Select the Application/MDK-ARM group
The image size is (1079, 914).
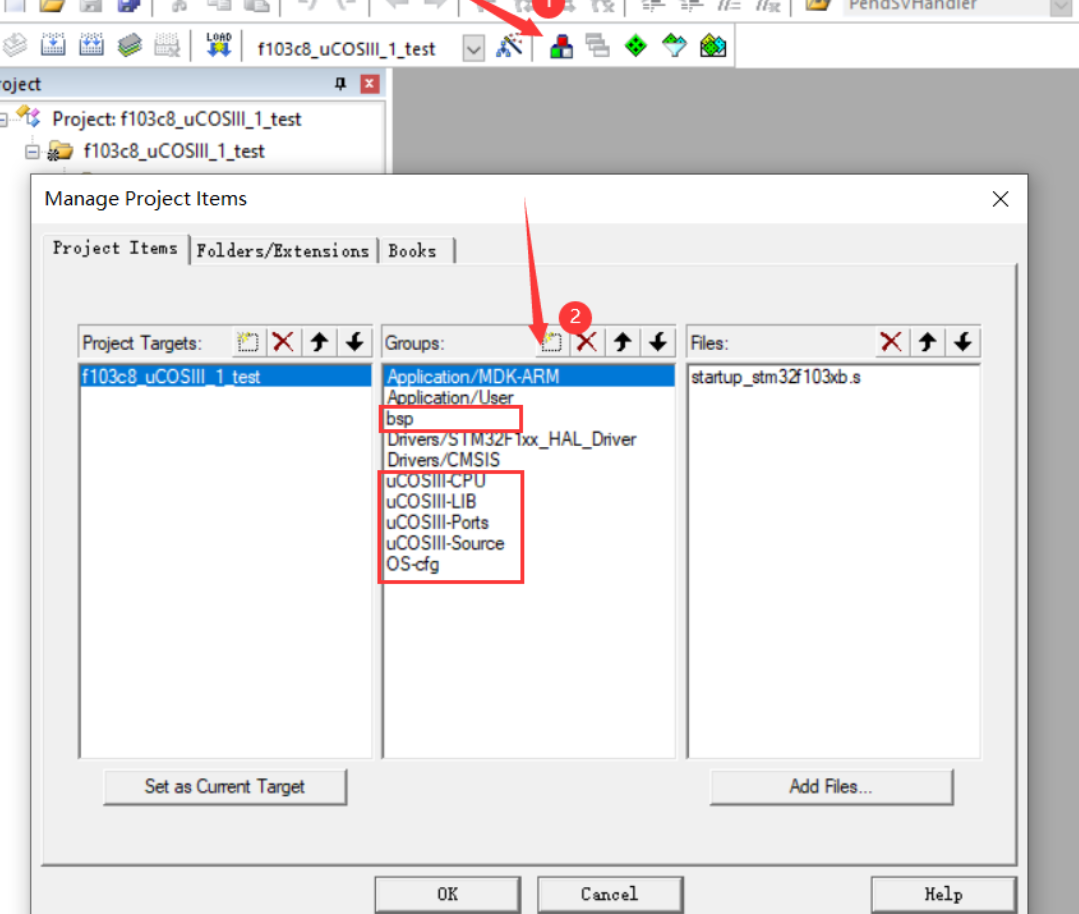pyautogui.click(x=528, y=376)
